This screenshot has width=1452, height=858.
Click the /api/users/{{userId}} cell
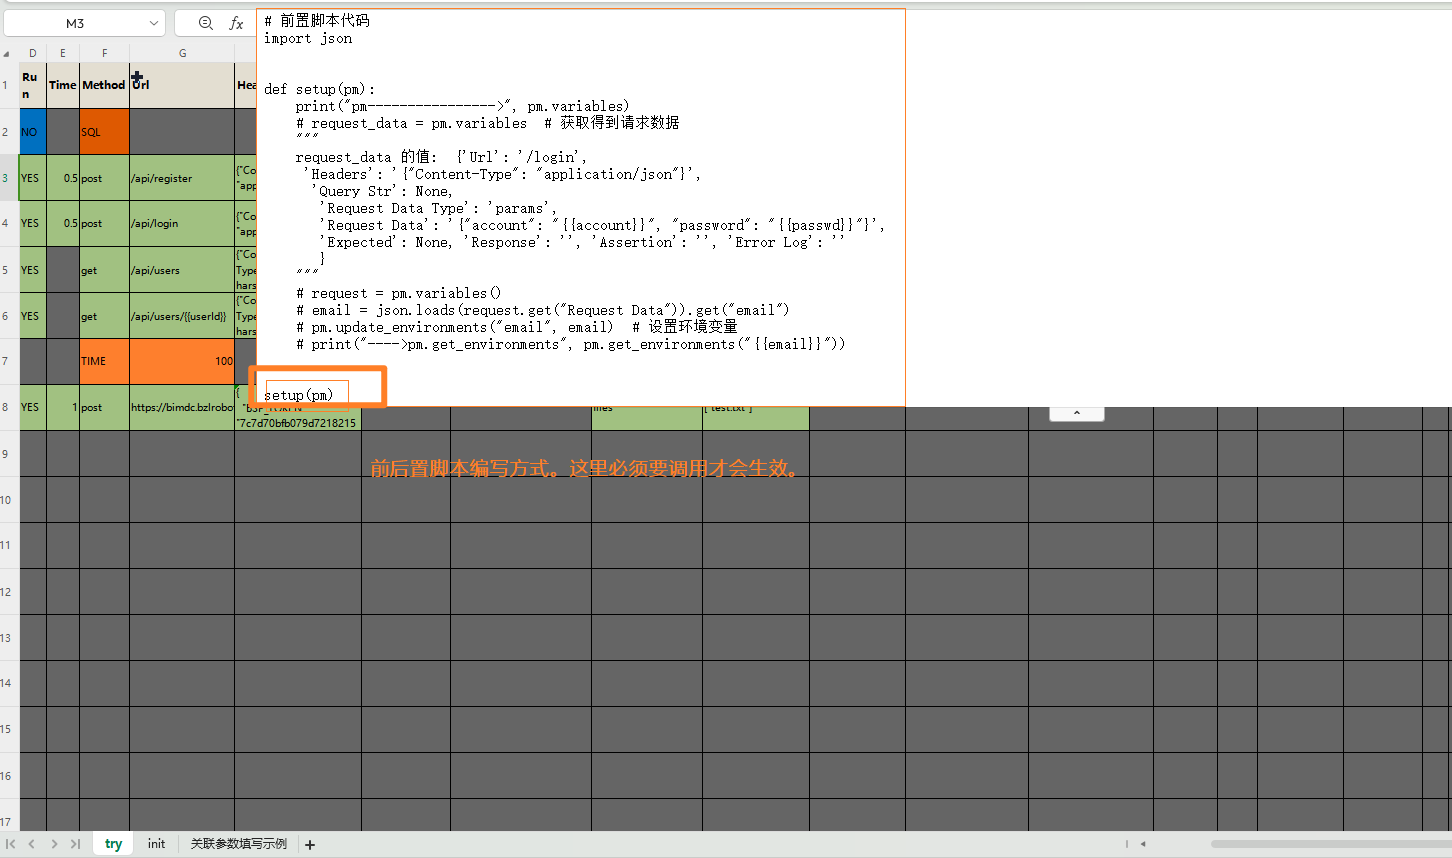tap(182, 316)
